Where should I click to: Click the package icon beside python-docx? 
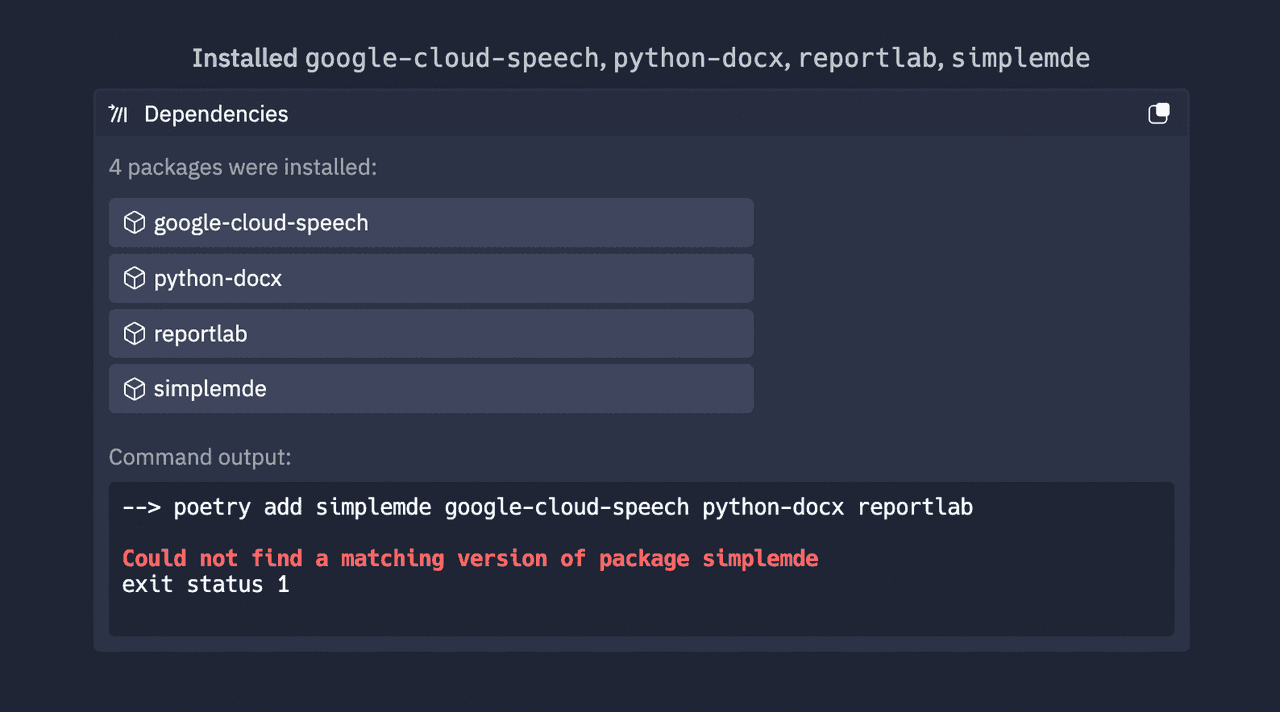134,278
